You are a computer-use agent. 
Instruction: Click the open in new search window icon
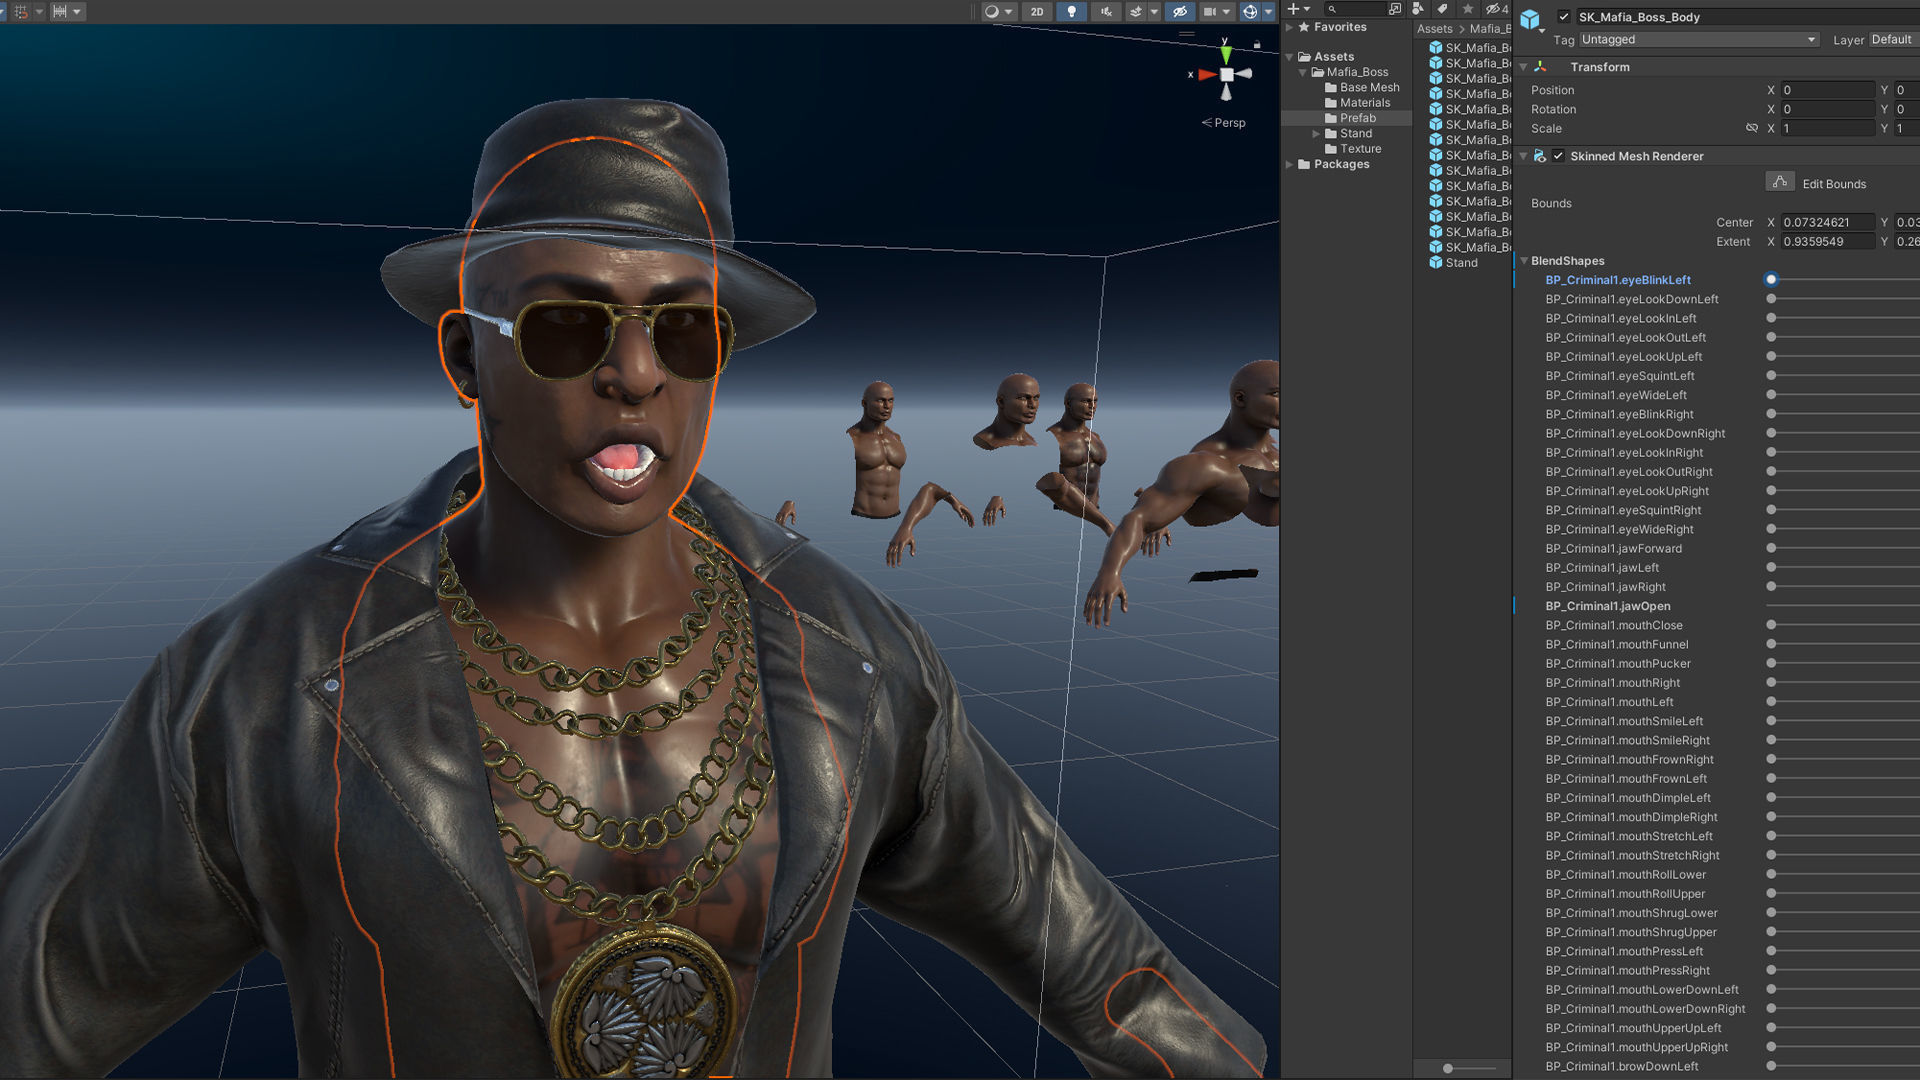(1395, 9)
